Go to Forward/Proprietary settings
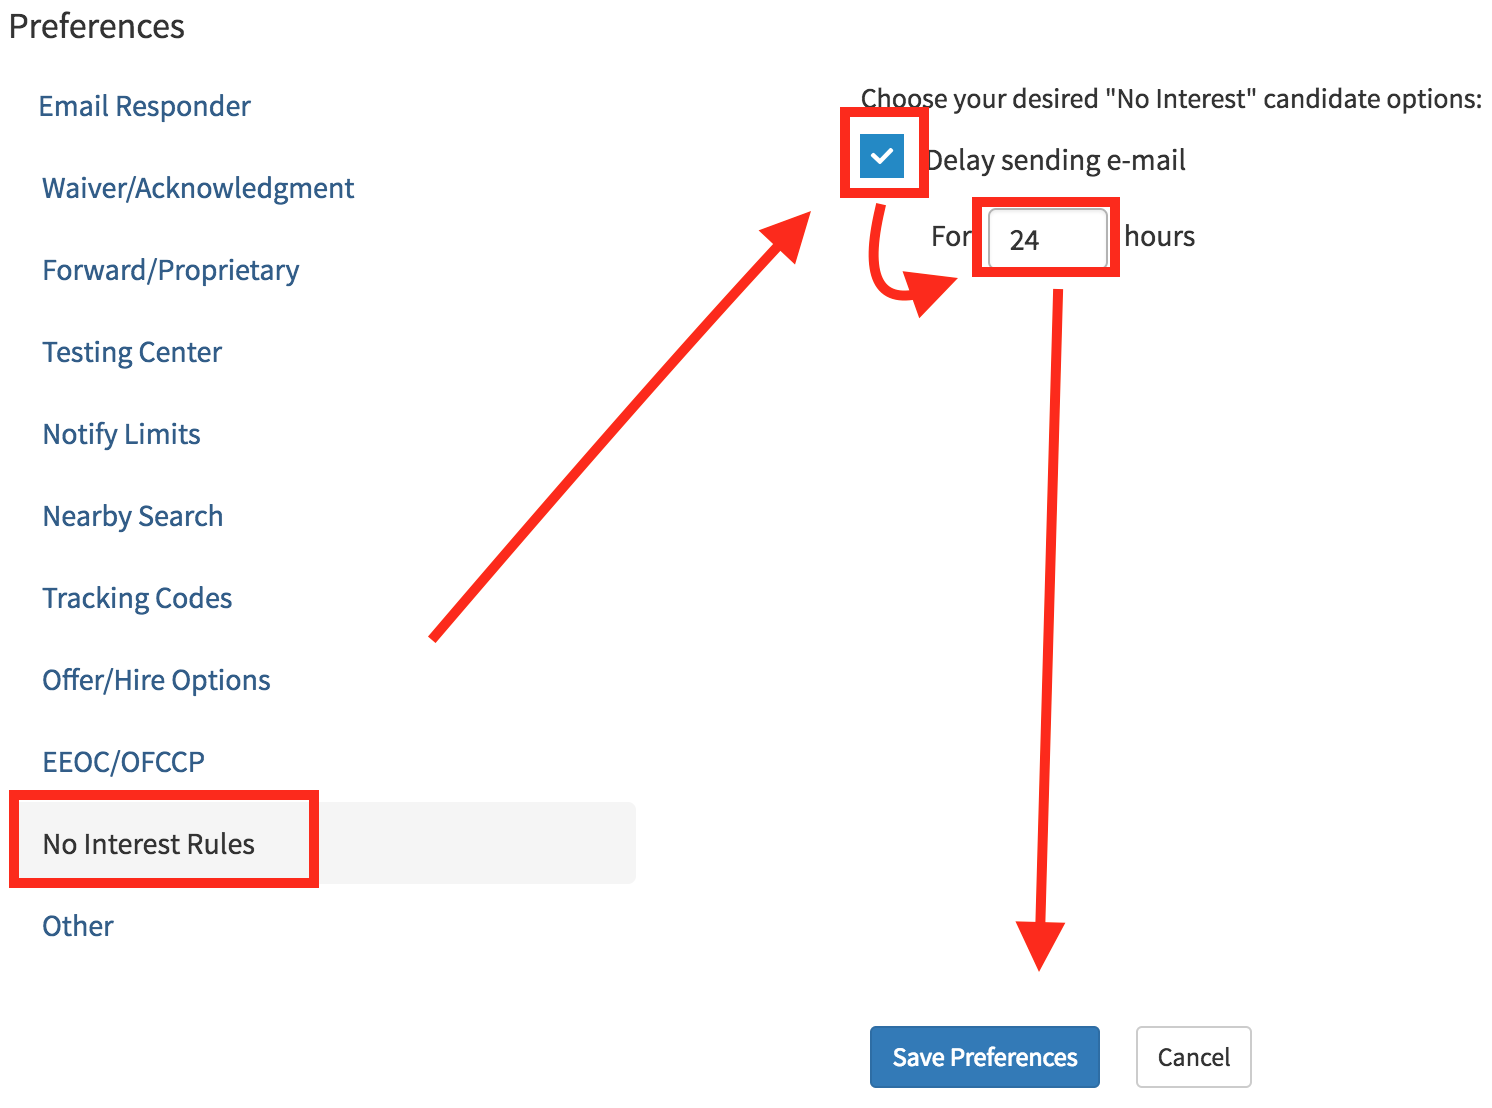1492x1108 pixels. [171, 270]
